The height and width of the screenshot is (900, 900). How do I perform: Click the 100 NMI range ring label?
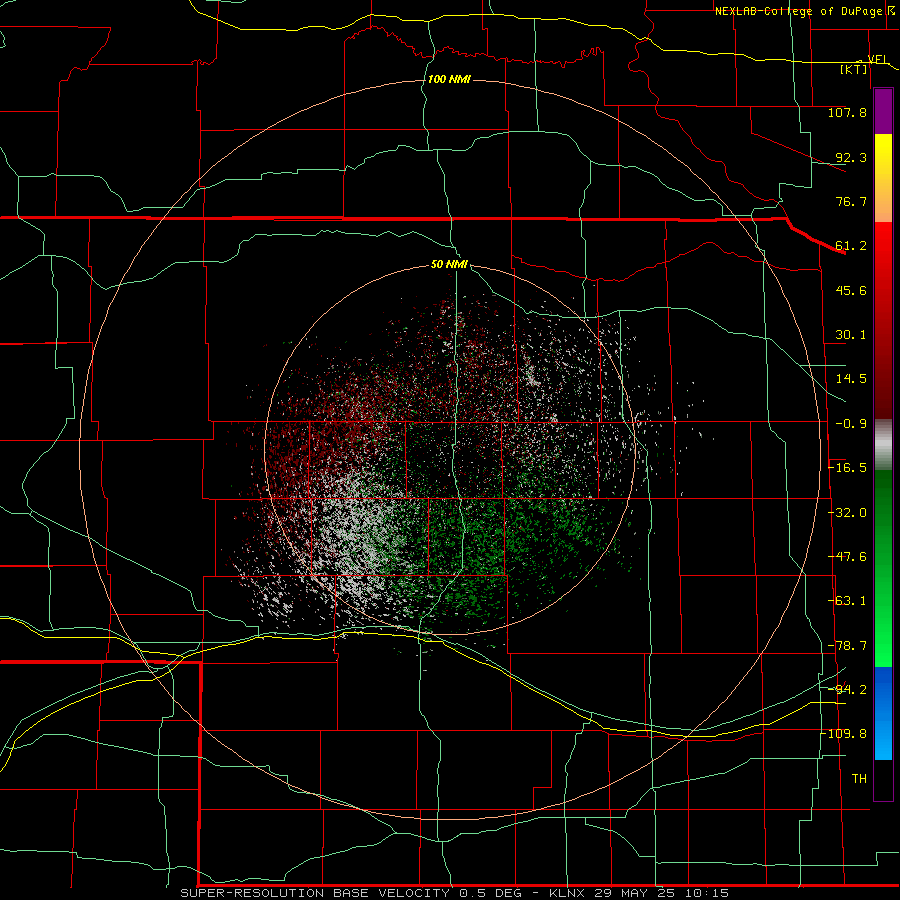449,79
